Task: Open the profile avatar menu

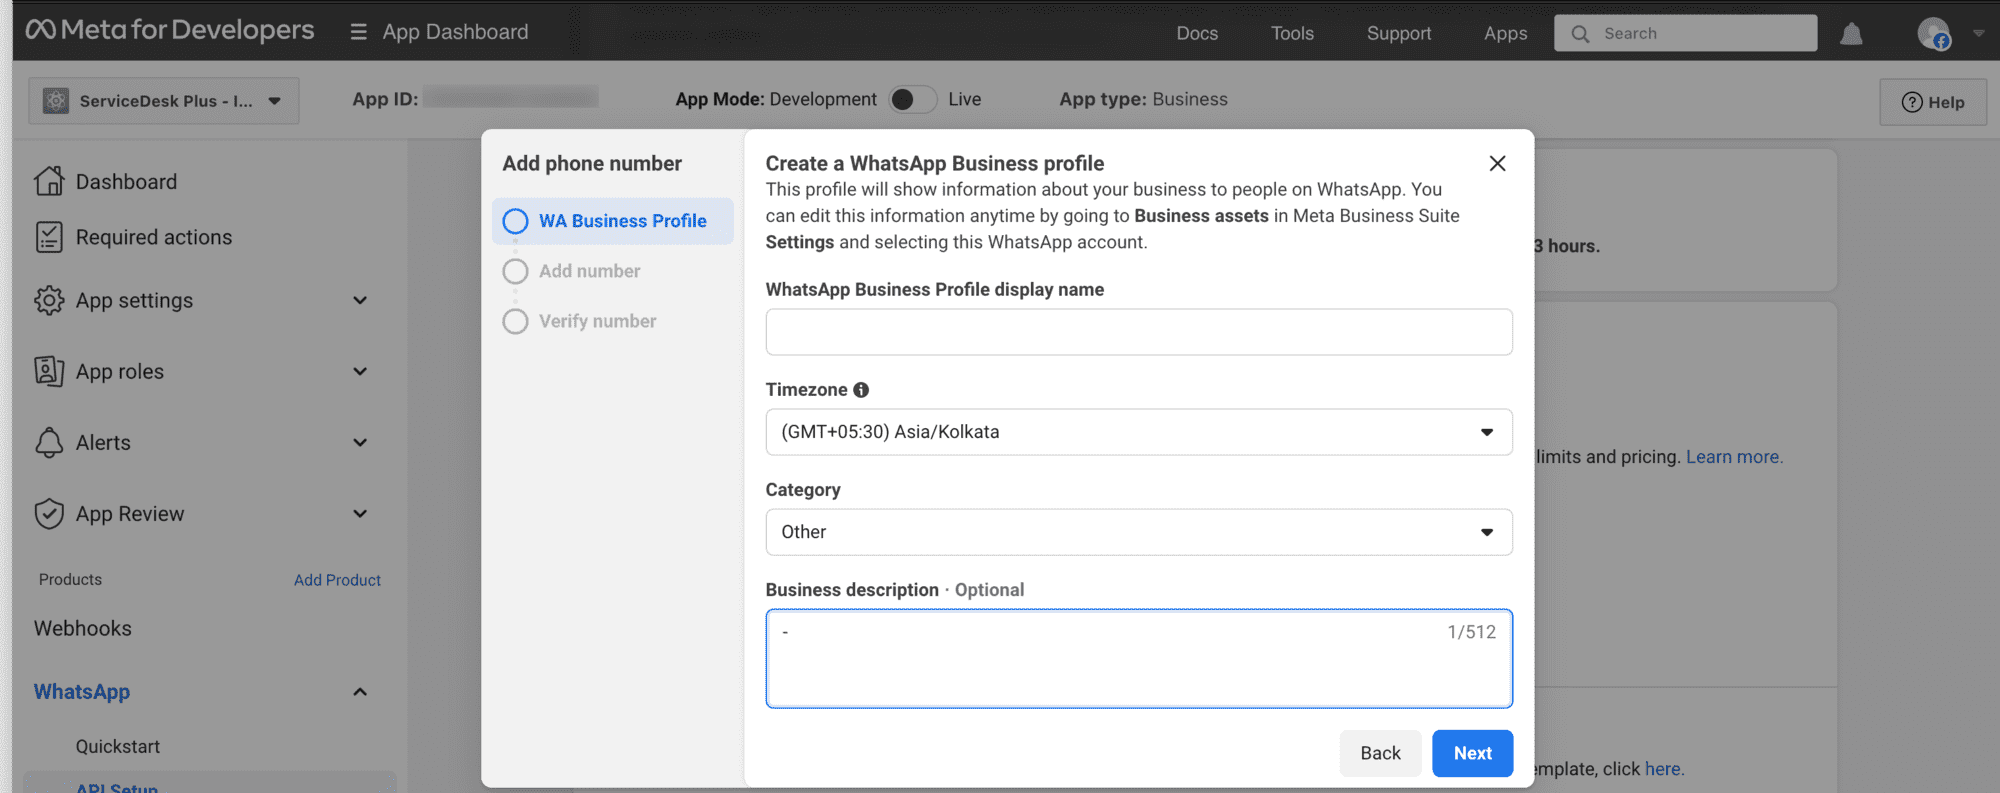Action: tap(1934, 34)
